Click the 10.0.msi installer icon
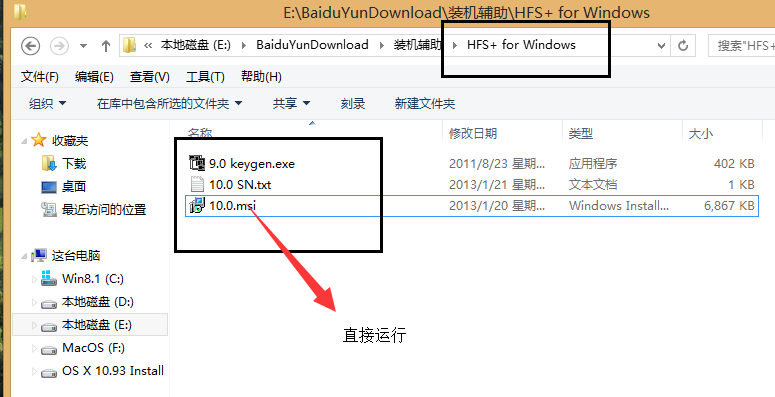775x397 pixels. [x=197, y=205]
